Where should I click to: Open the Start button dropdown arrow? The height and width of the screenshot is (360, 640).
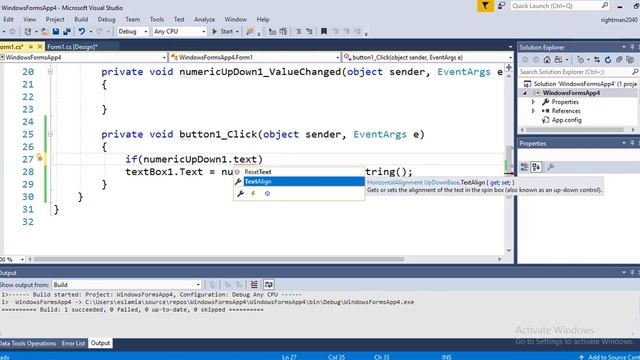tap(237, 31)
